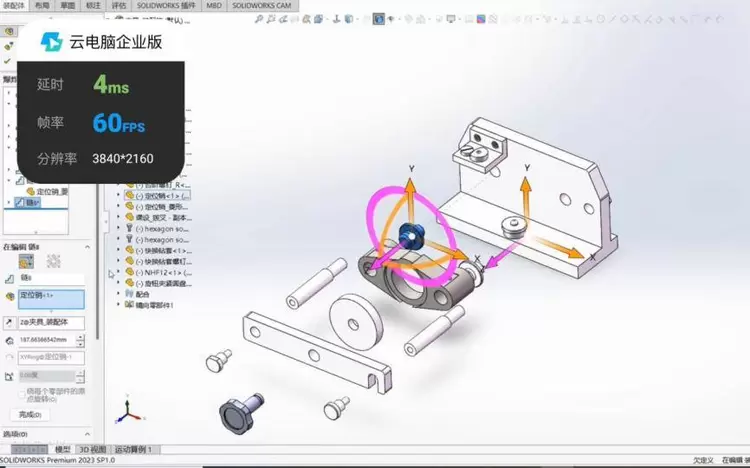Click the reverse direction icon beside Z@夹具_装配体
The width and height of the screenshot is (750, 468).
[x=9, y=323]
